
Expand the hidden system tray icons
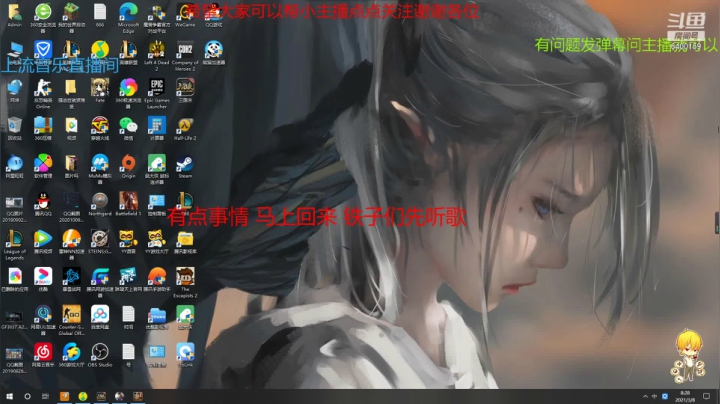pos(645,396)
